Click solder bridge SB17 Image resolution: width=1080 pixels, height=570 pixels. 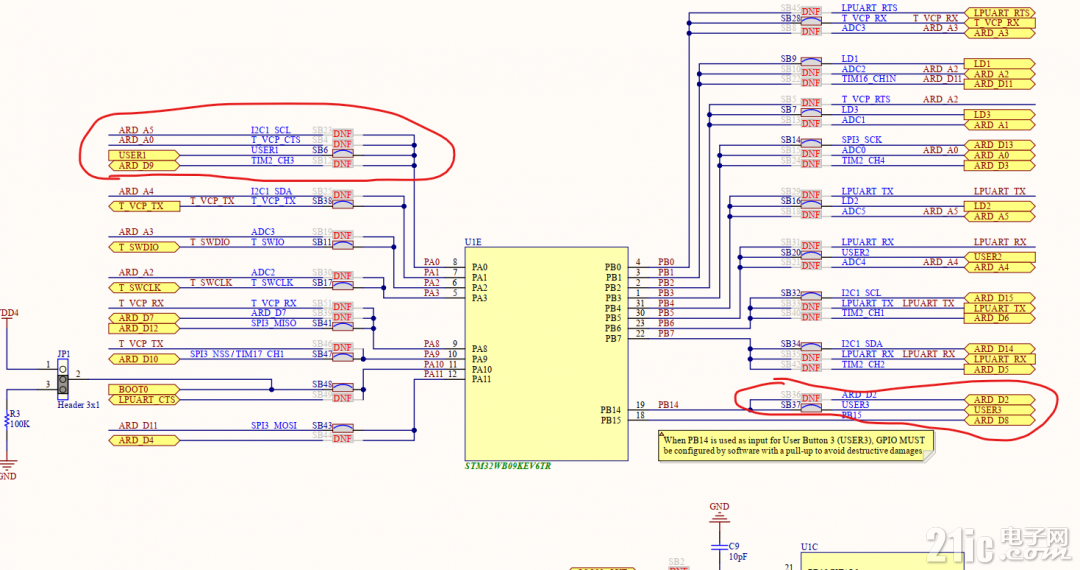(342, 286)
